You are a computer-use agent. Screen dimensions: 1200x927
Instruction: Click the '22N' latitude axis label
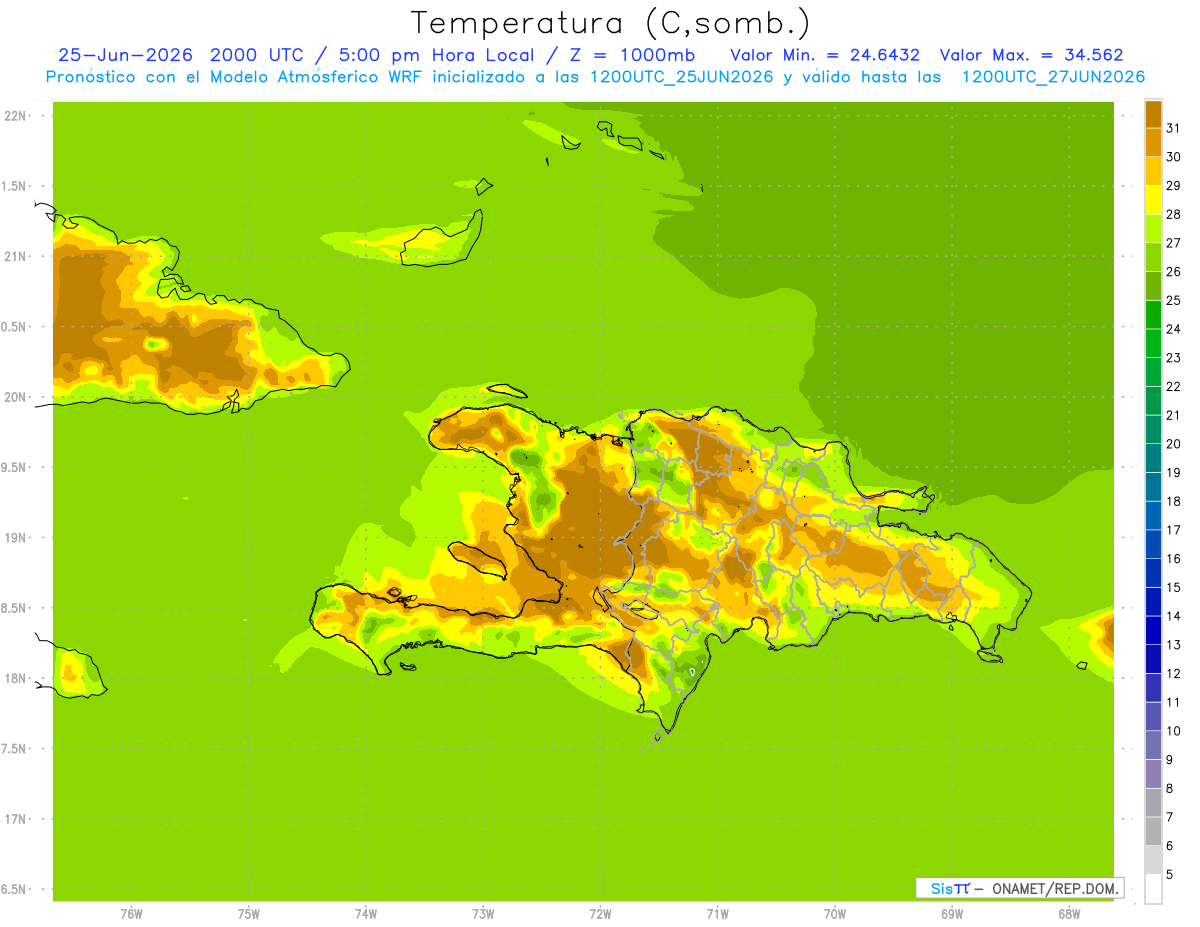click(14, 116)
